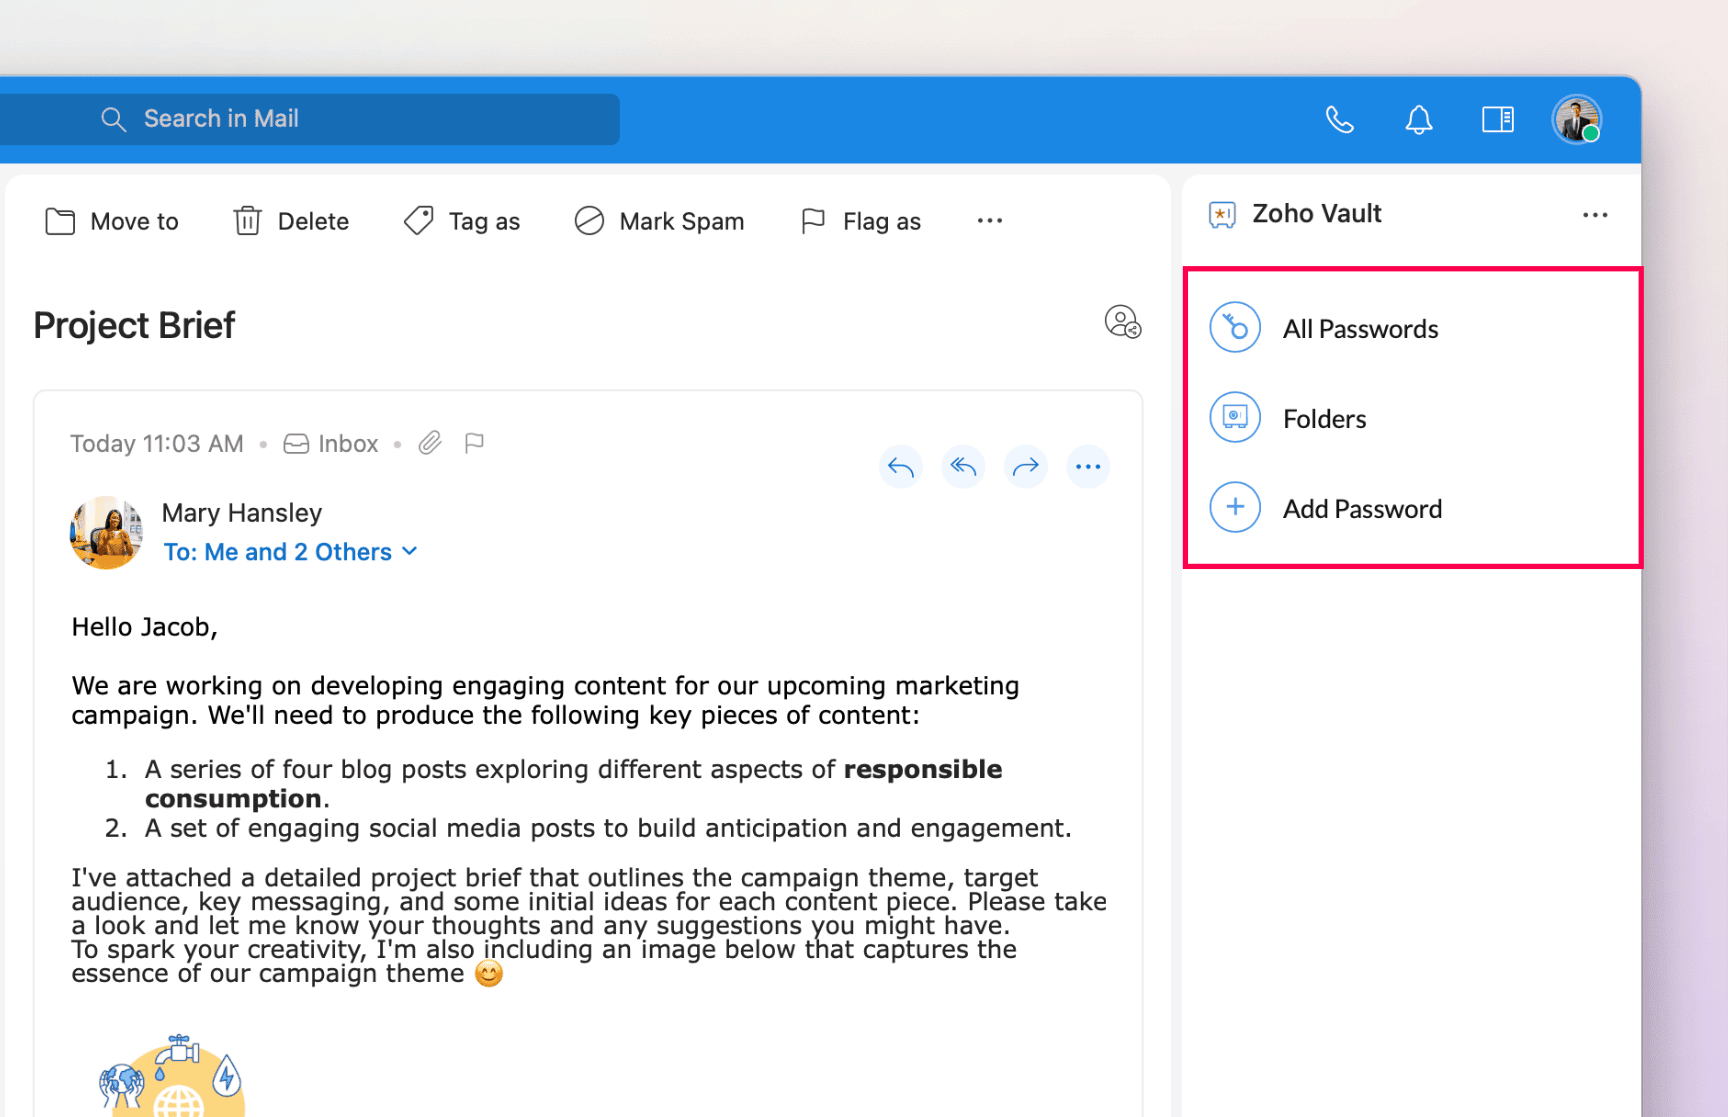
Task: Toggle the side panel layout icon
Action: pyautogui.click(x=1497, y=120)
